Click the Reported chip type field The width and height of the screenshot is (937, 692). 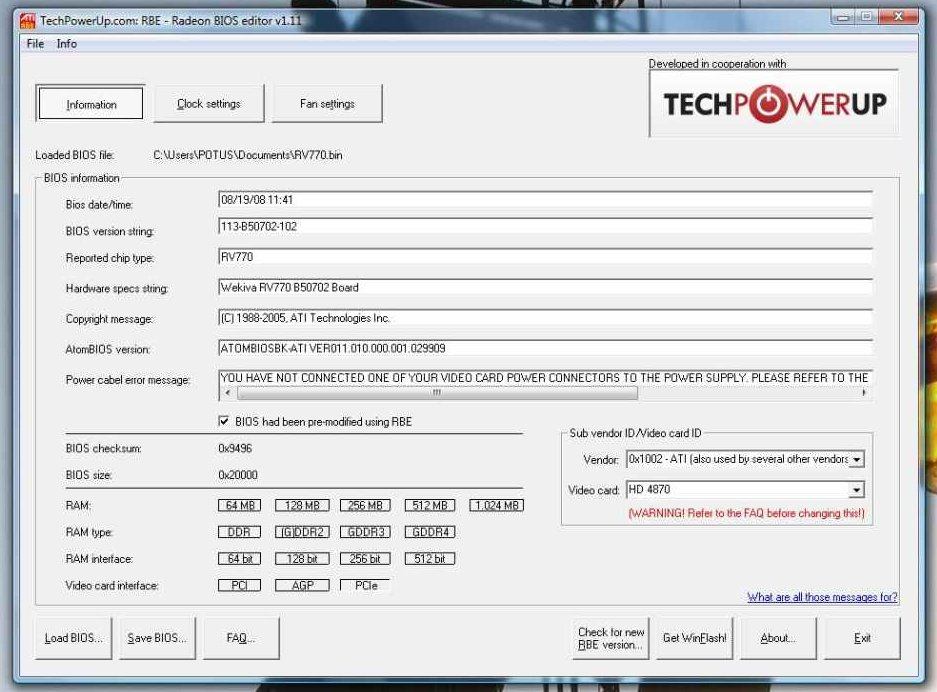point(545,257)
